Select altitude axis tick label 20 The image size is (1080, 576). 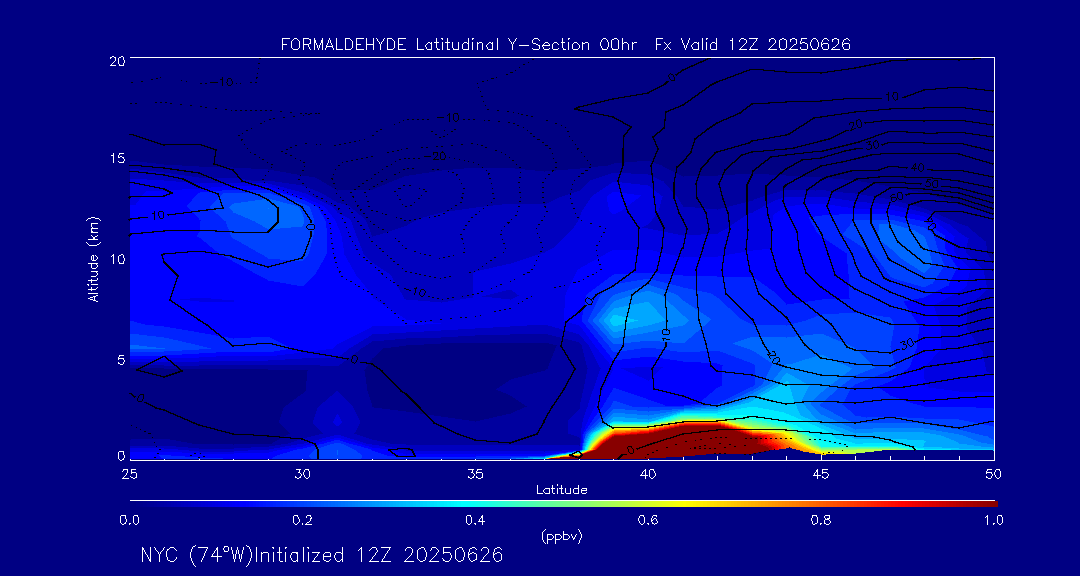(x=116, y=61)
